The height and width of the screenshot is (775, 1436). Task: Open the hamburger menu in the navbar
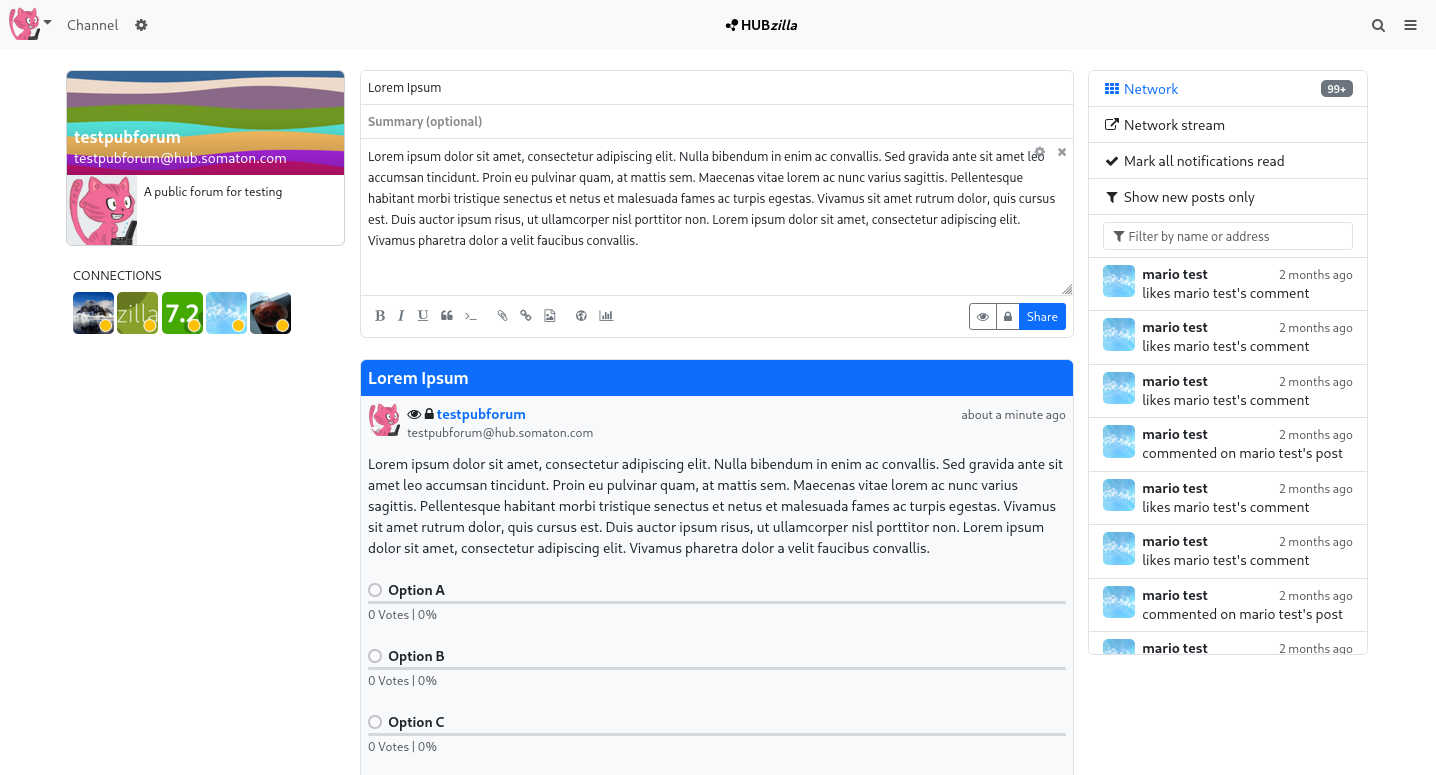[1410, 25]
